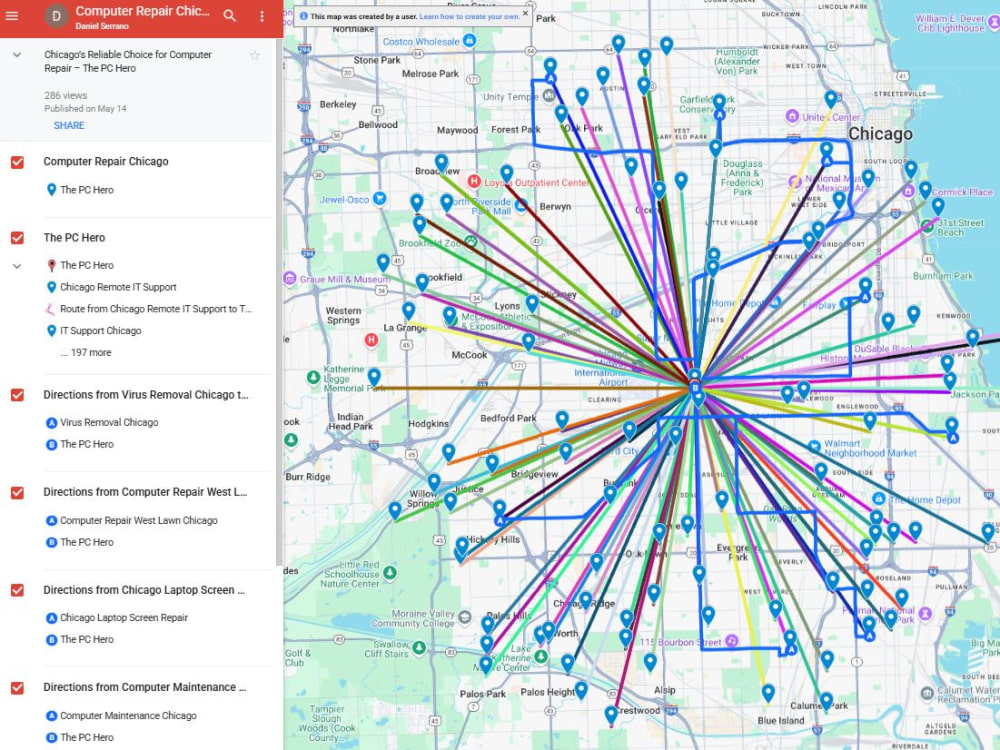
Task: Star this map with the star icon
Action: [x=254, y=55]
